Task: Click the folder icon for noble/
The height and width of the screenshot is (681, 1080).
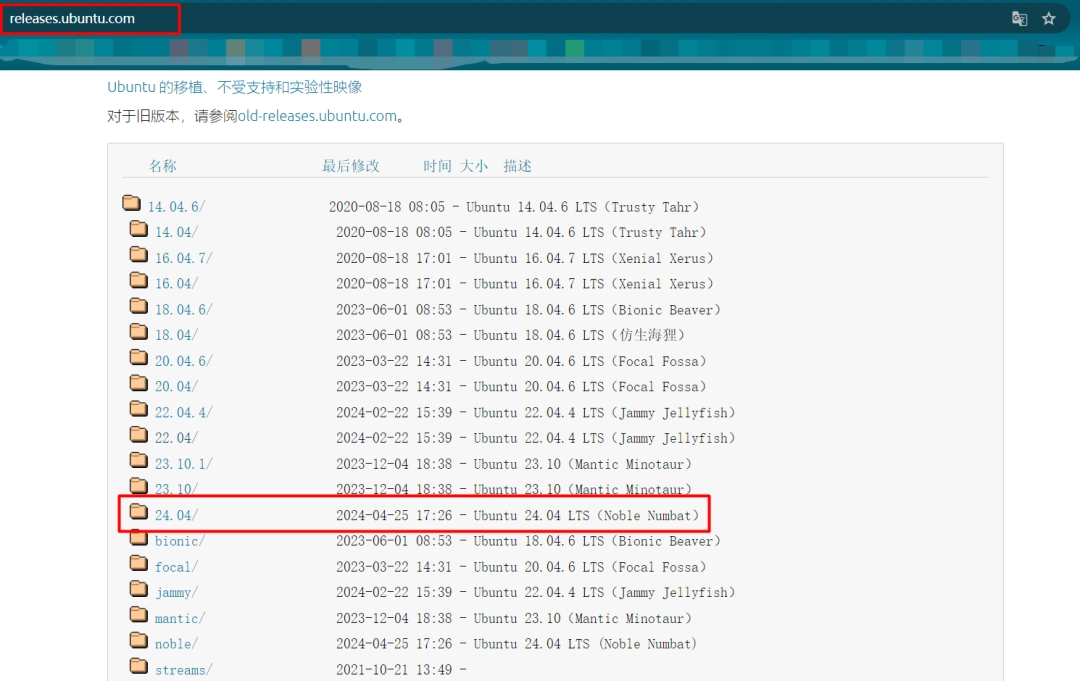Action: coord(138,640)
